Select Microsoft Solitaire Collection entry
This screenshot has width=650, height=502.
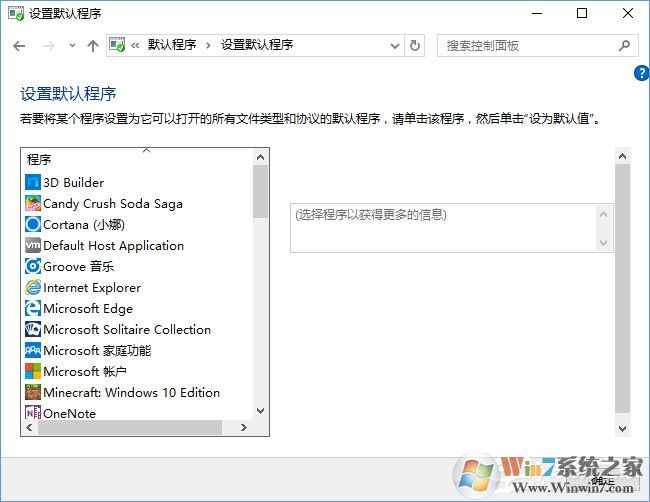127,330
